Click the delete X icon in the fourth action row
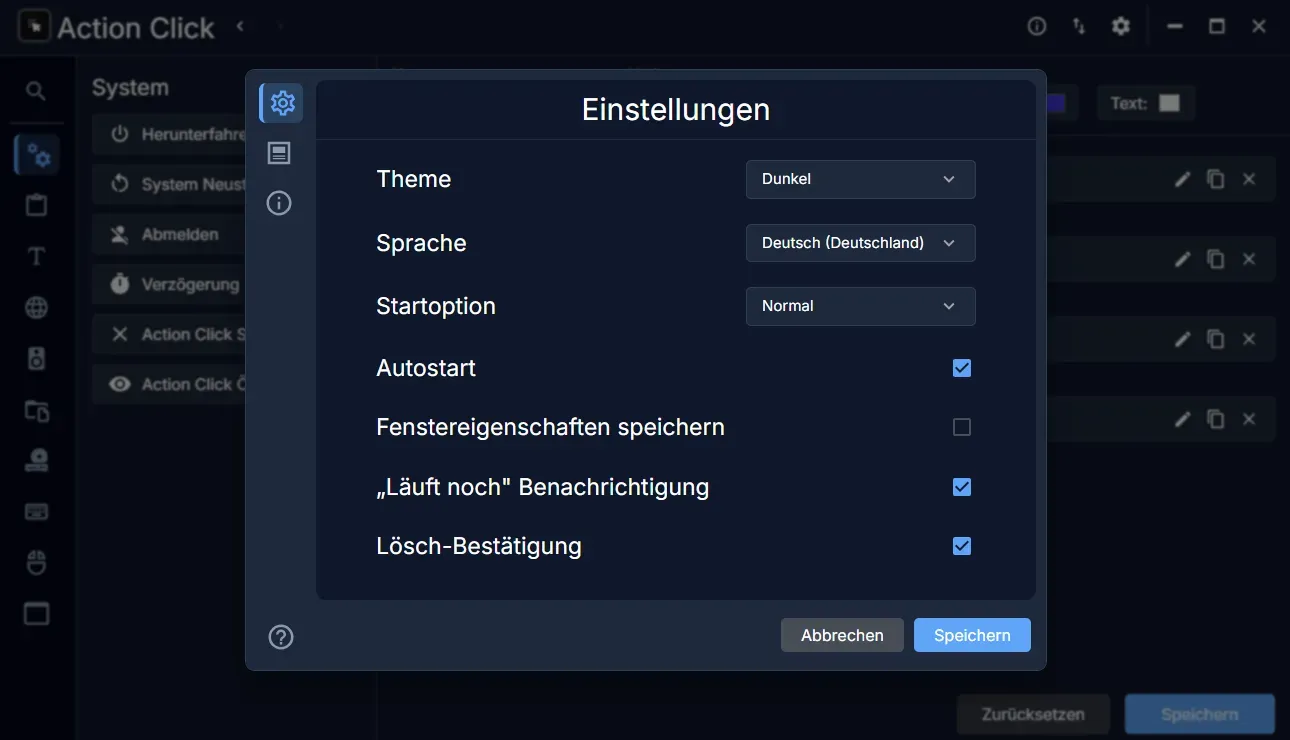 coord(1249,419)
